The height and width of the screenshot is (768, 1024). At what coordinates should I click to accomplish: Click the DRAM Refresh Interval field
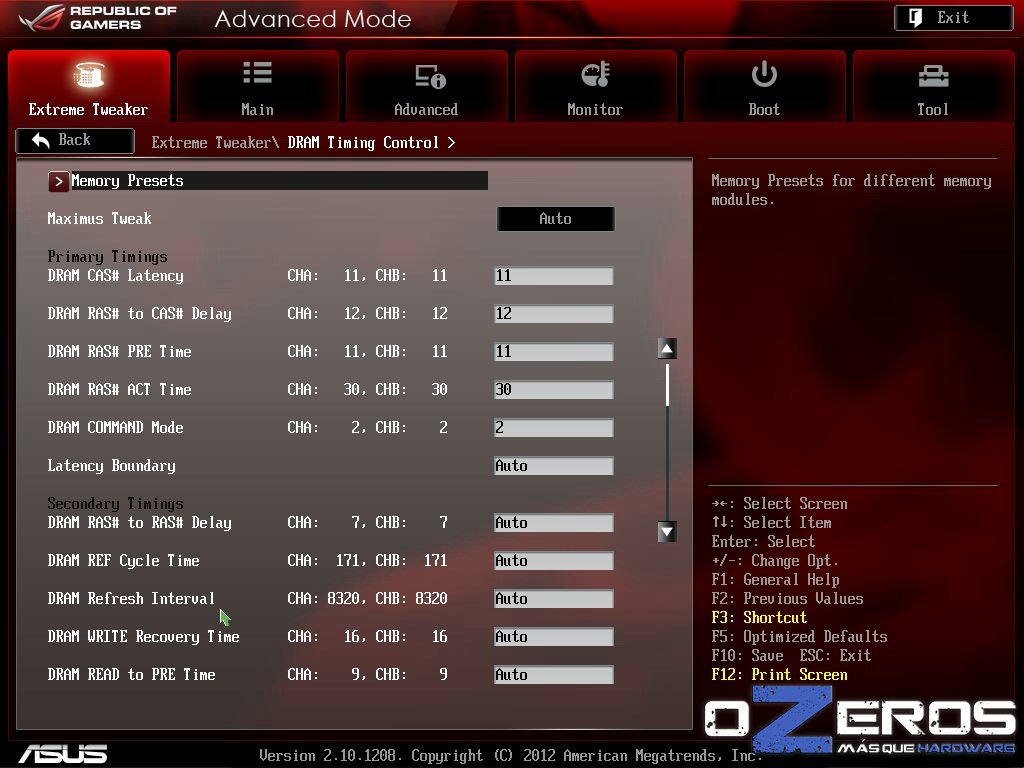pyautogui.click(x=554, y=598)
